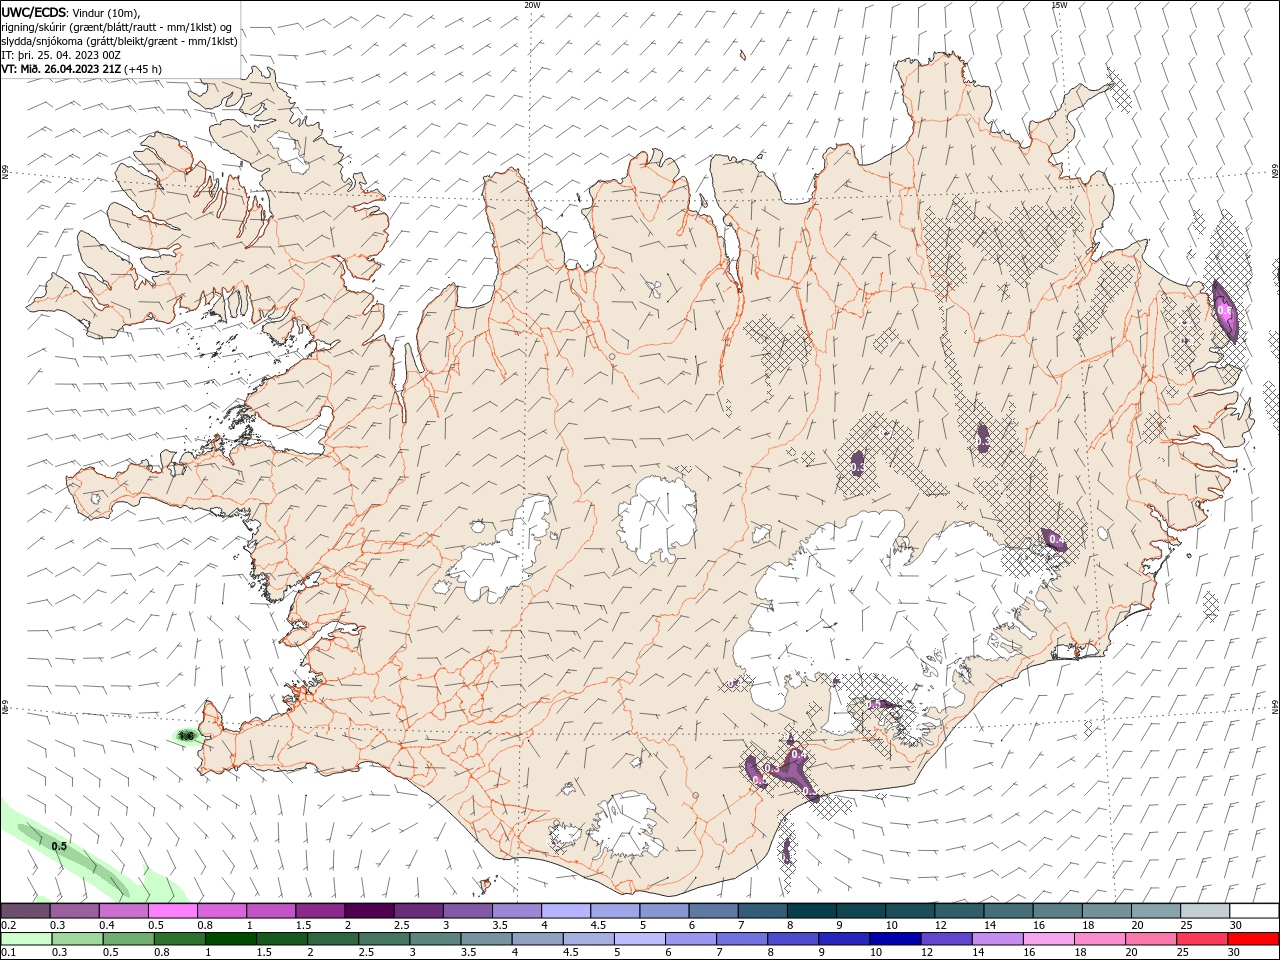Click the '0.5' label on green rain band
This screenshot has height=960, width=1280.
[x=59, y=846]
